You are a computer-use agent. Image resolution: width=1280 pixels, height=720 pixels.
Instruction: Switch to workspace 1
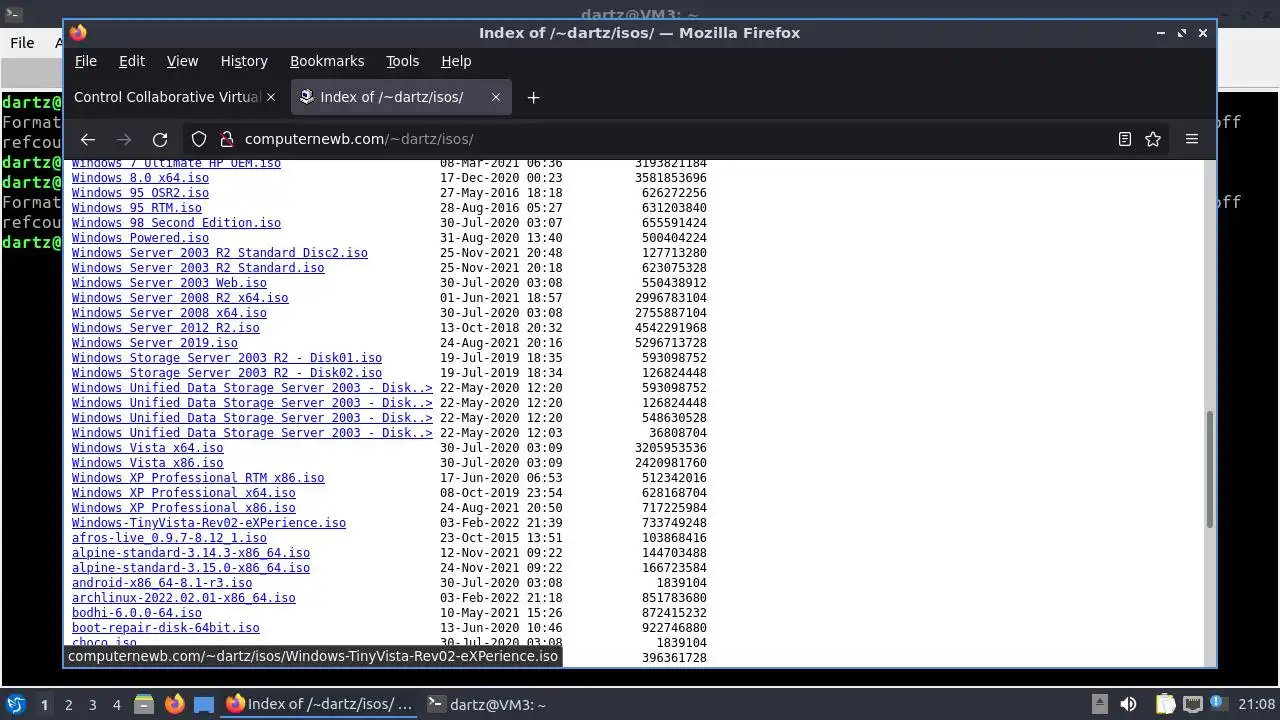[x=44, y=704]
